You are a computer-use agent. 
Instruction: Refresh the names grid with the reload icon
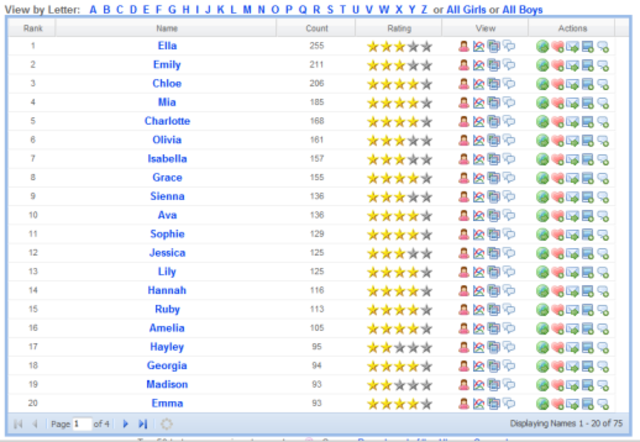(x=166, y=424)
